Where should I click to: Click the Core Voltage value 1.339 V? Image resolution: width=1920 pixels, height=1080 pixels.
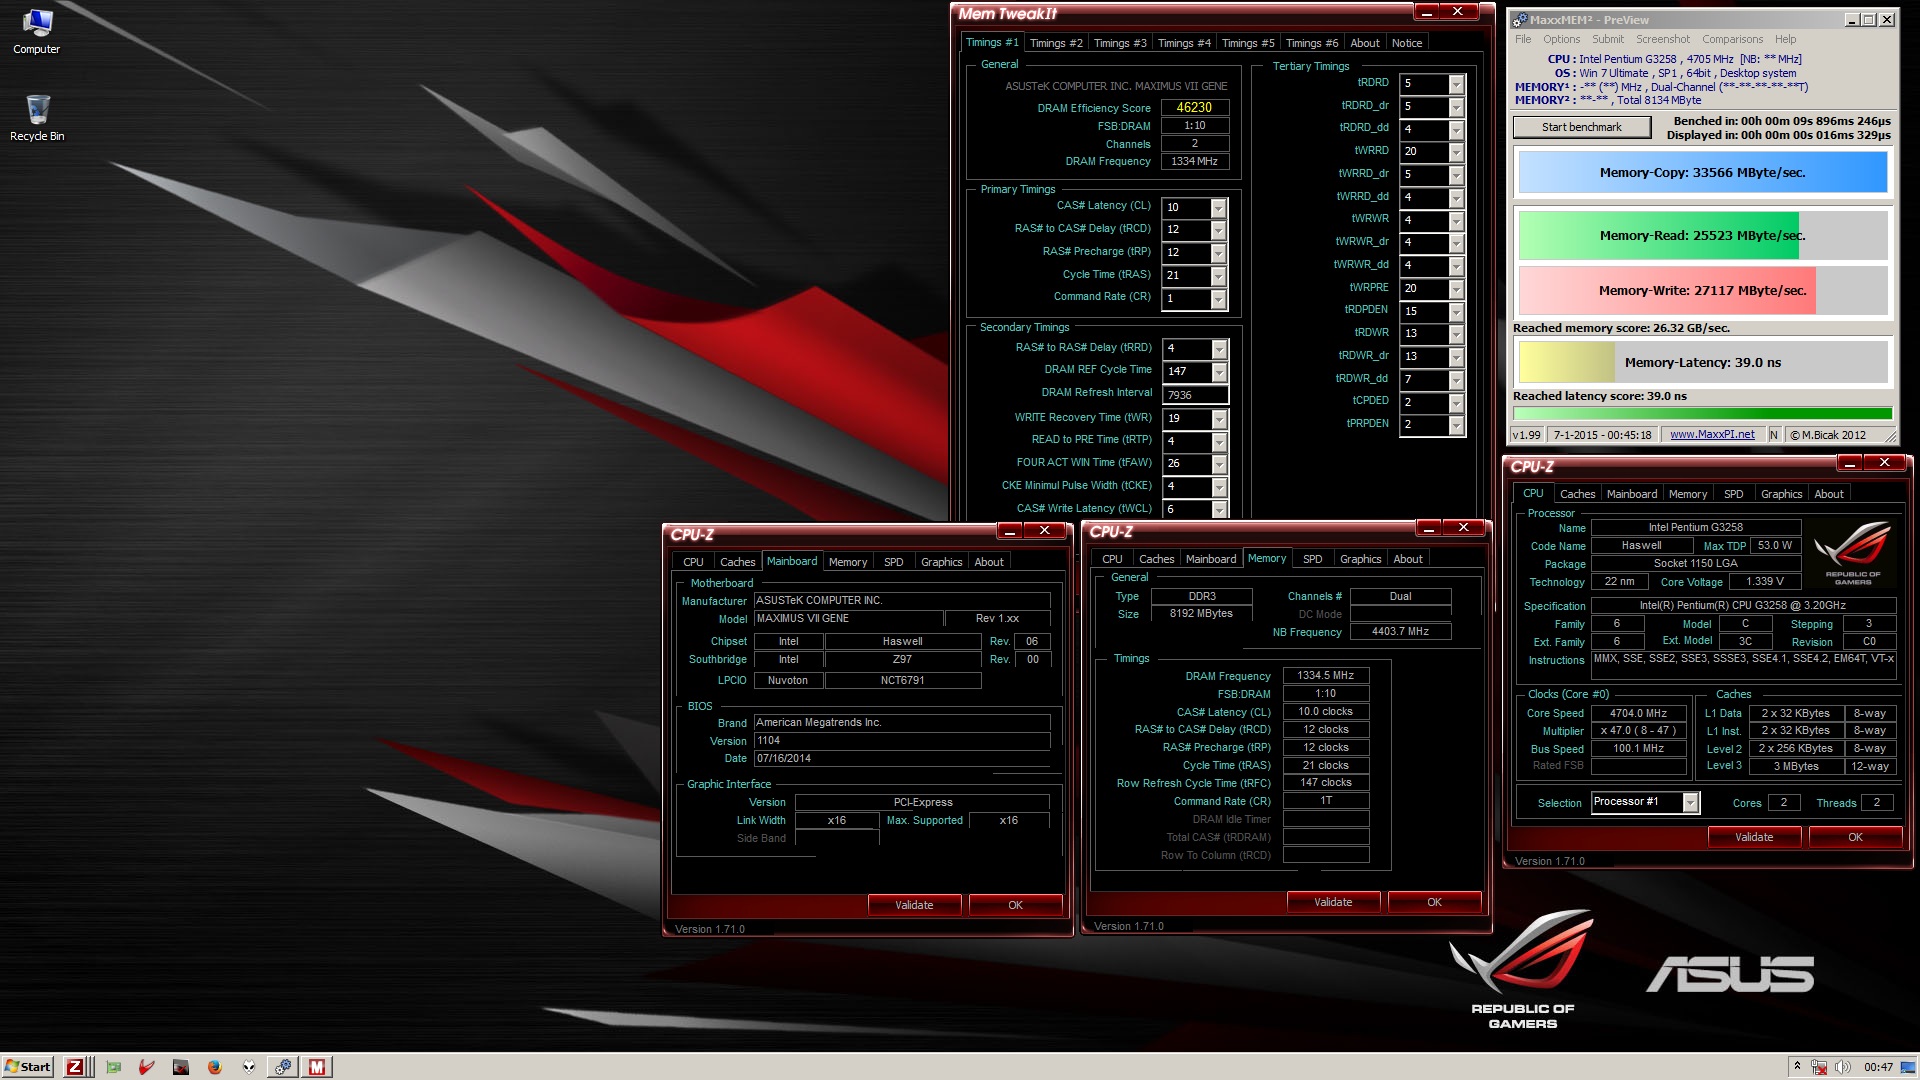pyautogui.click(x=1764, y=581)
